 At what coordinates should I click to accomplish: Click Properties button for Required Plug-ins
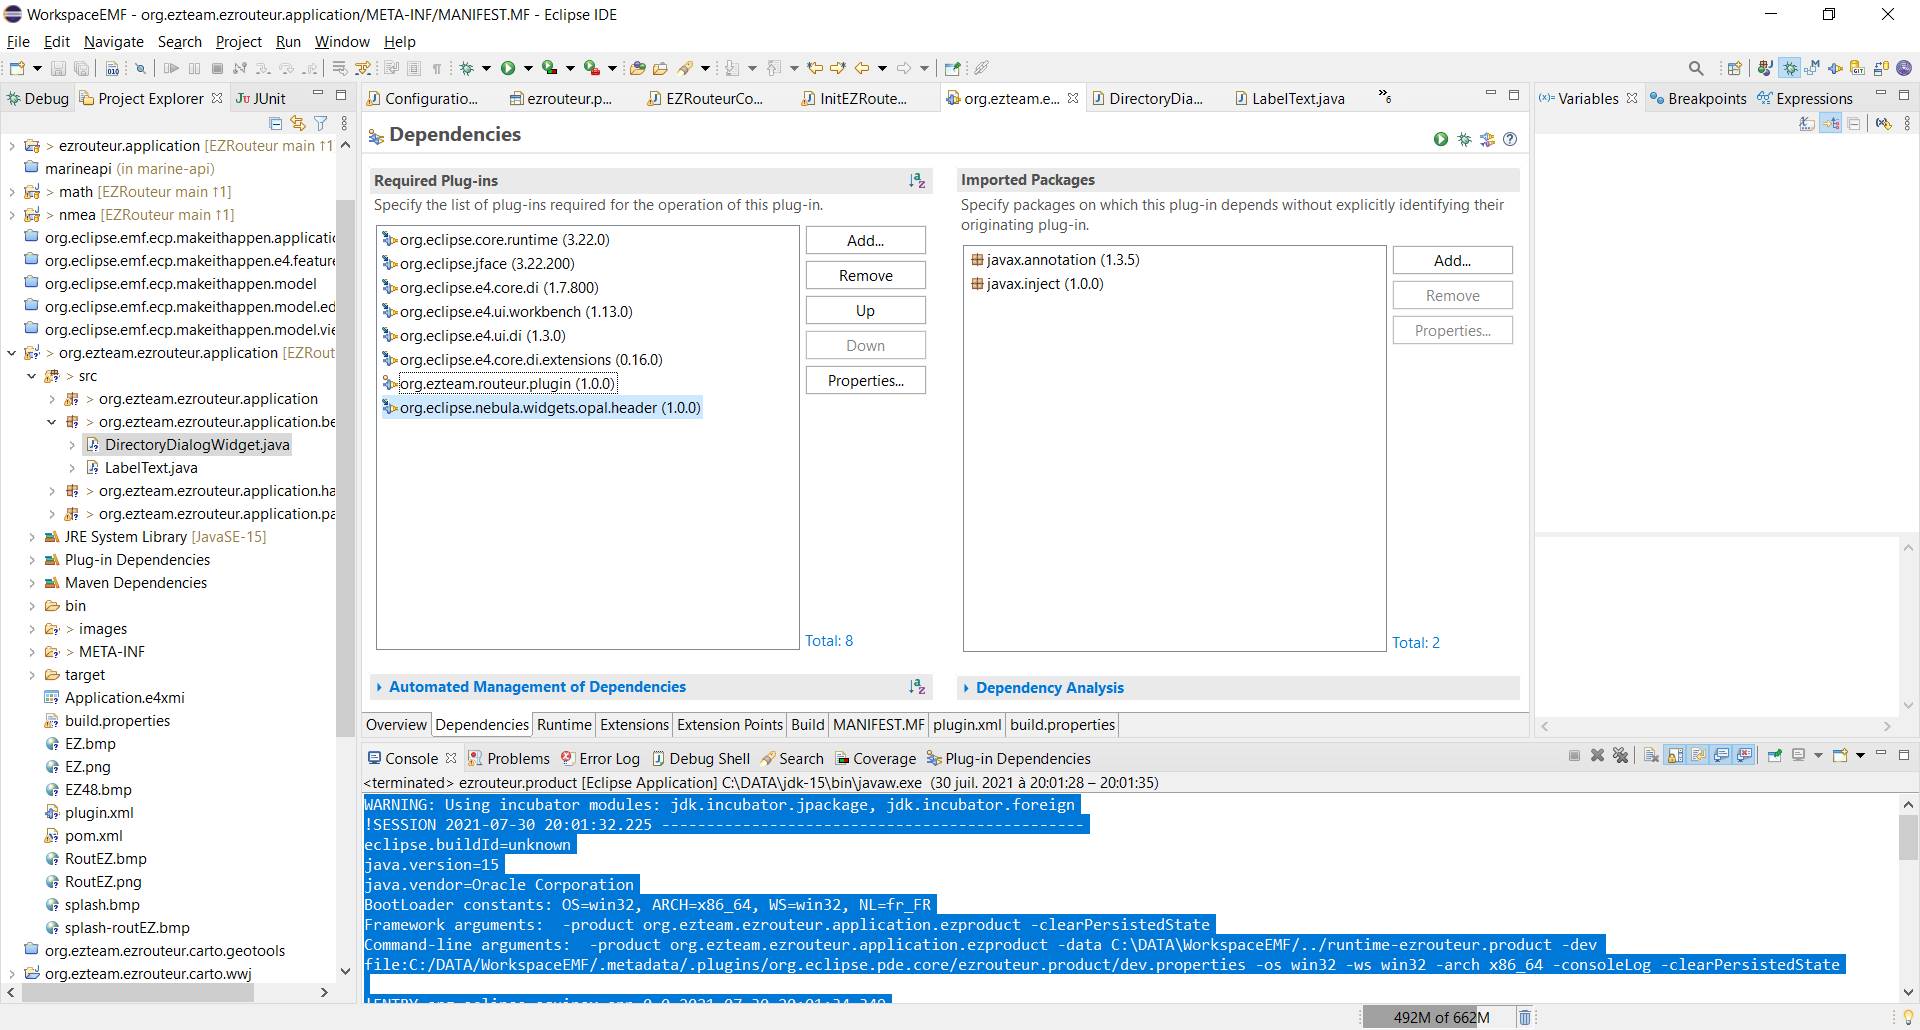click(866, 381)
